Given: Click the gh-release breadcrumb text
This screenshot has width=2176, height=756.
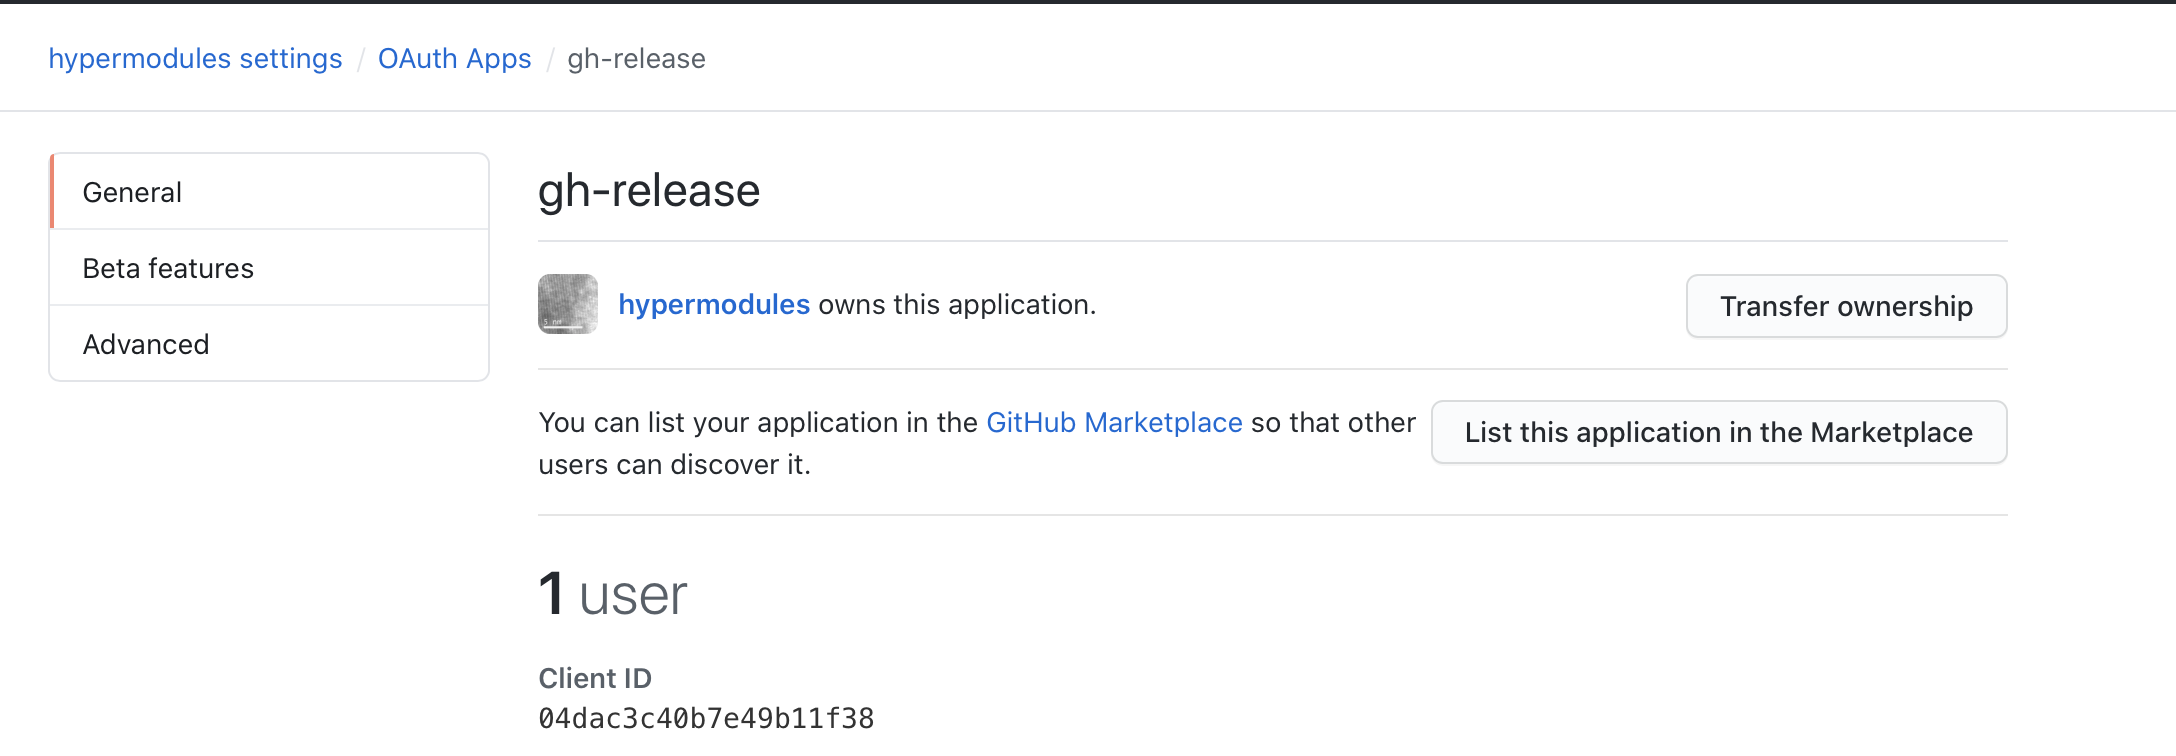Looking at the screenshot, I should tap(636, 59).
